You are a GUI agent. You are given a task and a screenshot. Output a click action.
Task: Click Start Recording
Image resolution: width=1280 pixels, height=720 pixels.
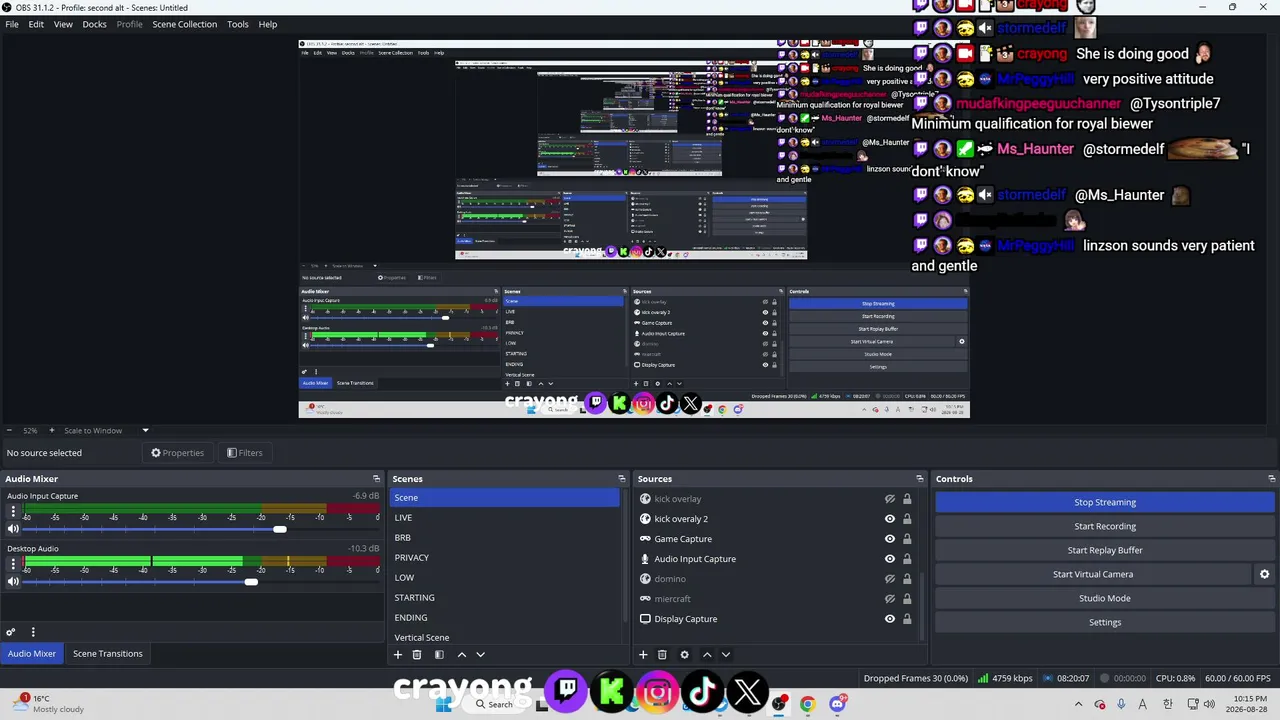[x=1105, y=526]
